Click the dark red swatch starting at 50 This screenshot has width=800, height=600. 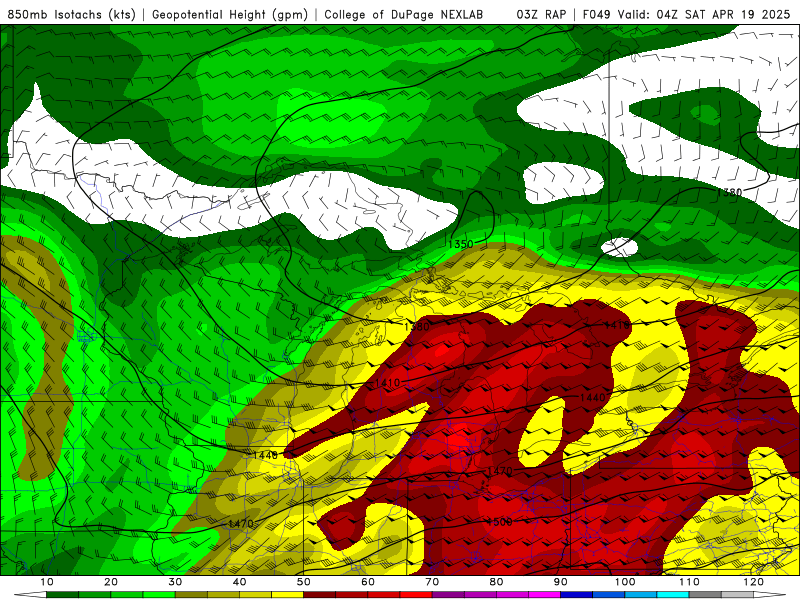[320, 595]
